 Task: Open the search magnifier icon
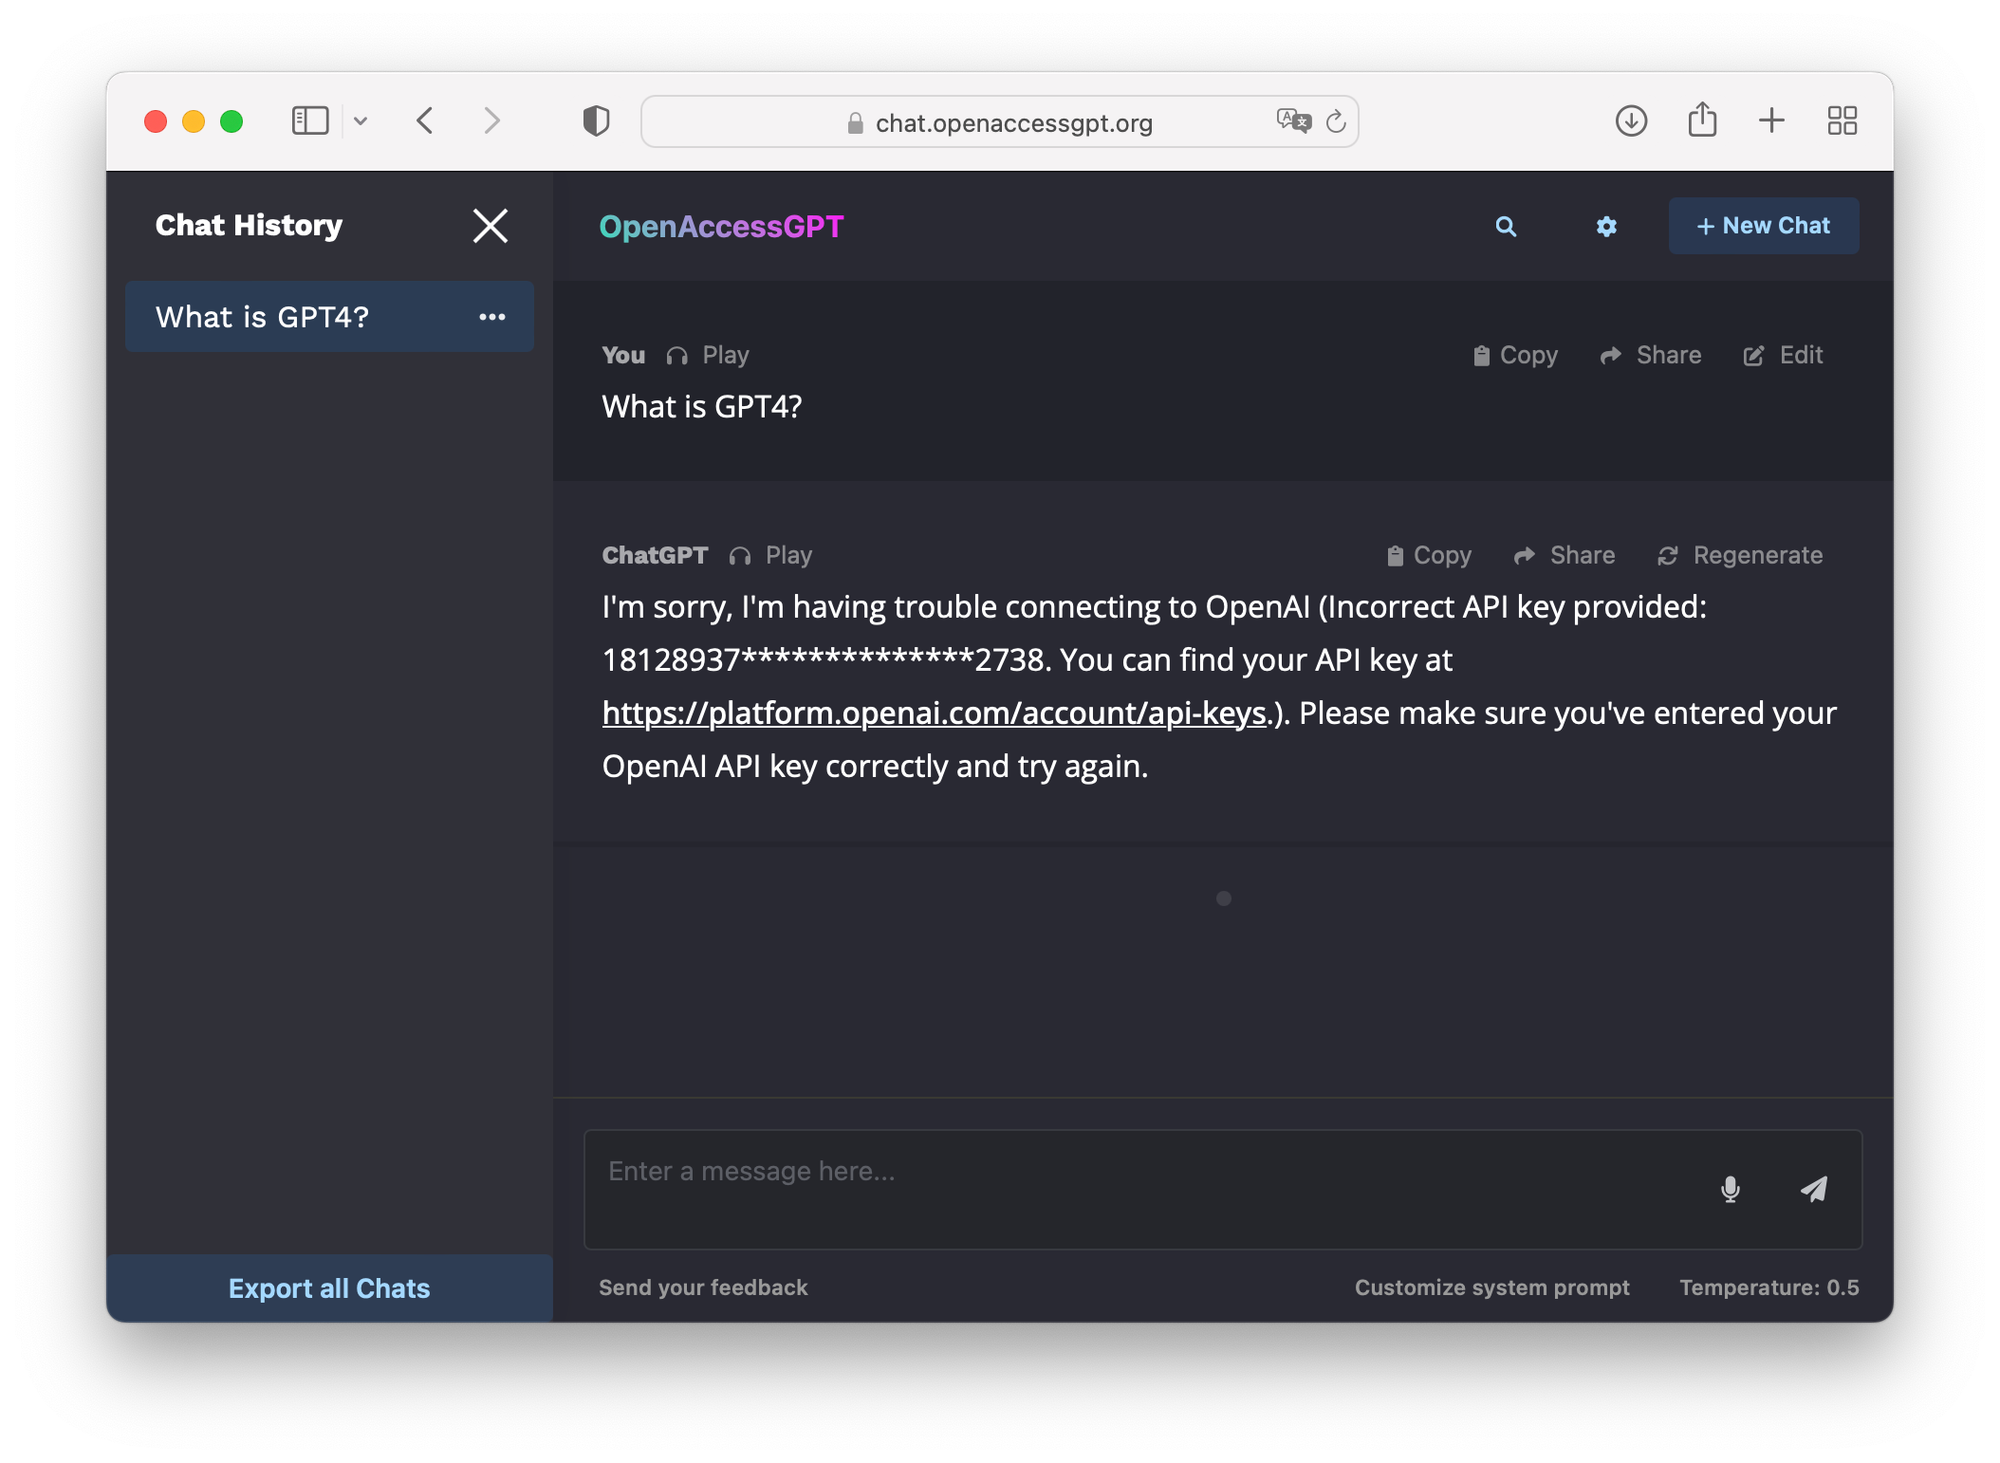coord(1505,227)
